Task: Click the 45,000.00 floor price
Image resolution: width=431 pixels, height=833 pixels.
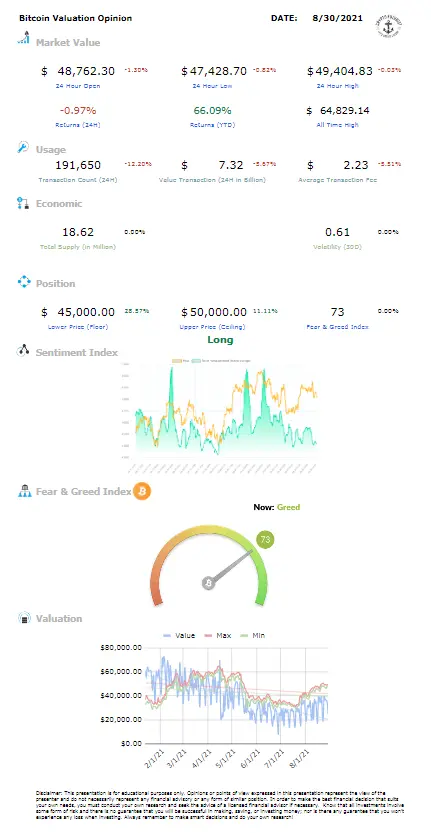Action: [x=85, y=312]
